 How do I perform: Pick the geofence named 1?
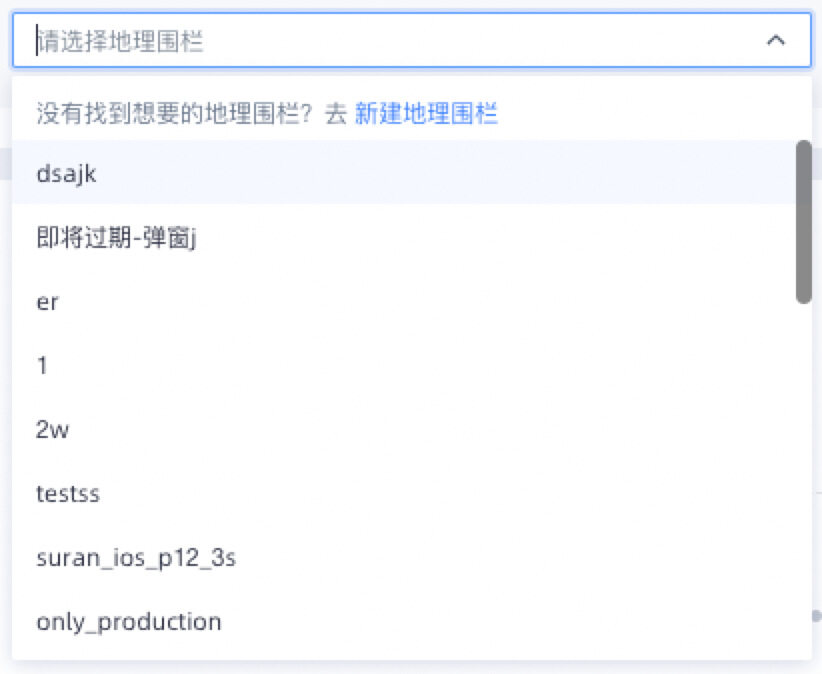(42, 366)
